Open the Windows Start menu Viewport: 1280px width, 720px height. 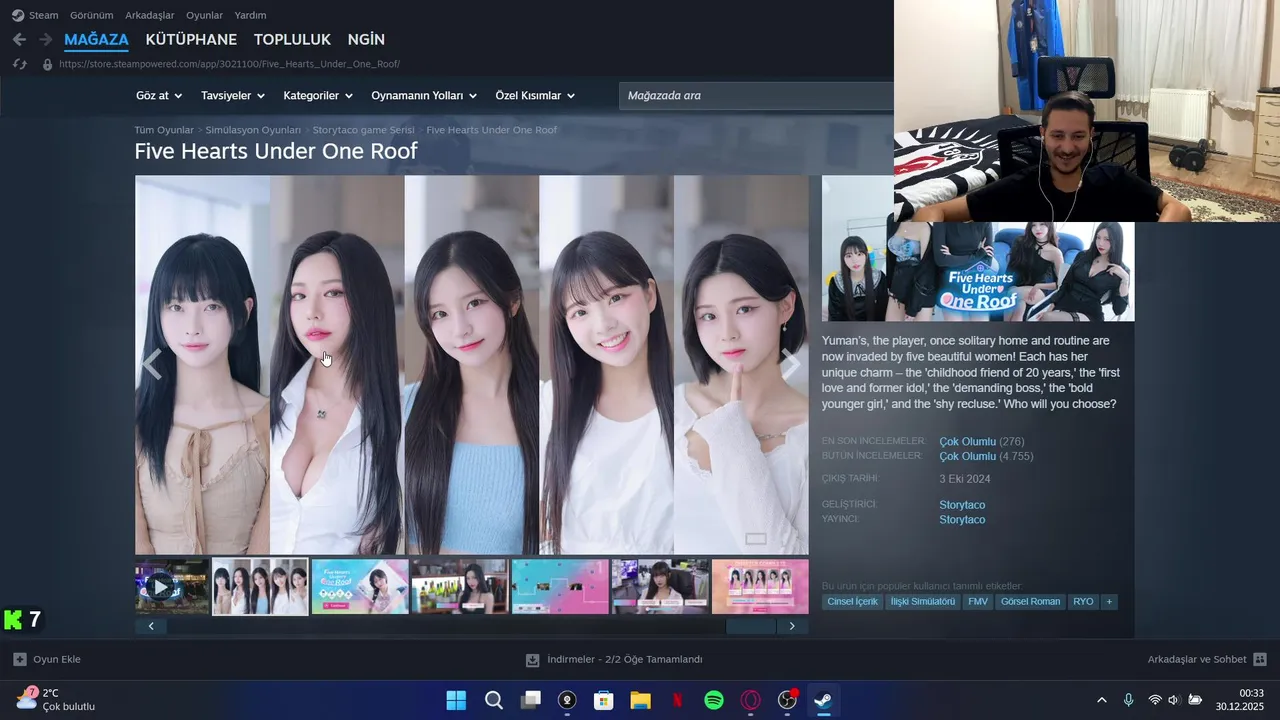[456, 700]
